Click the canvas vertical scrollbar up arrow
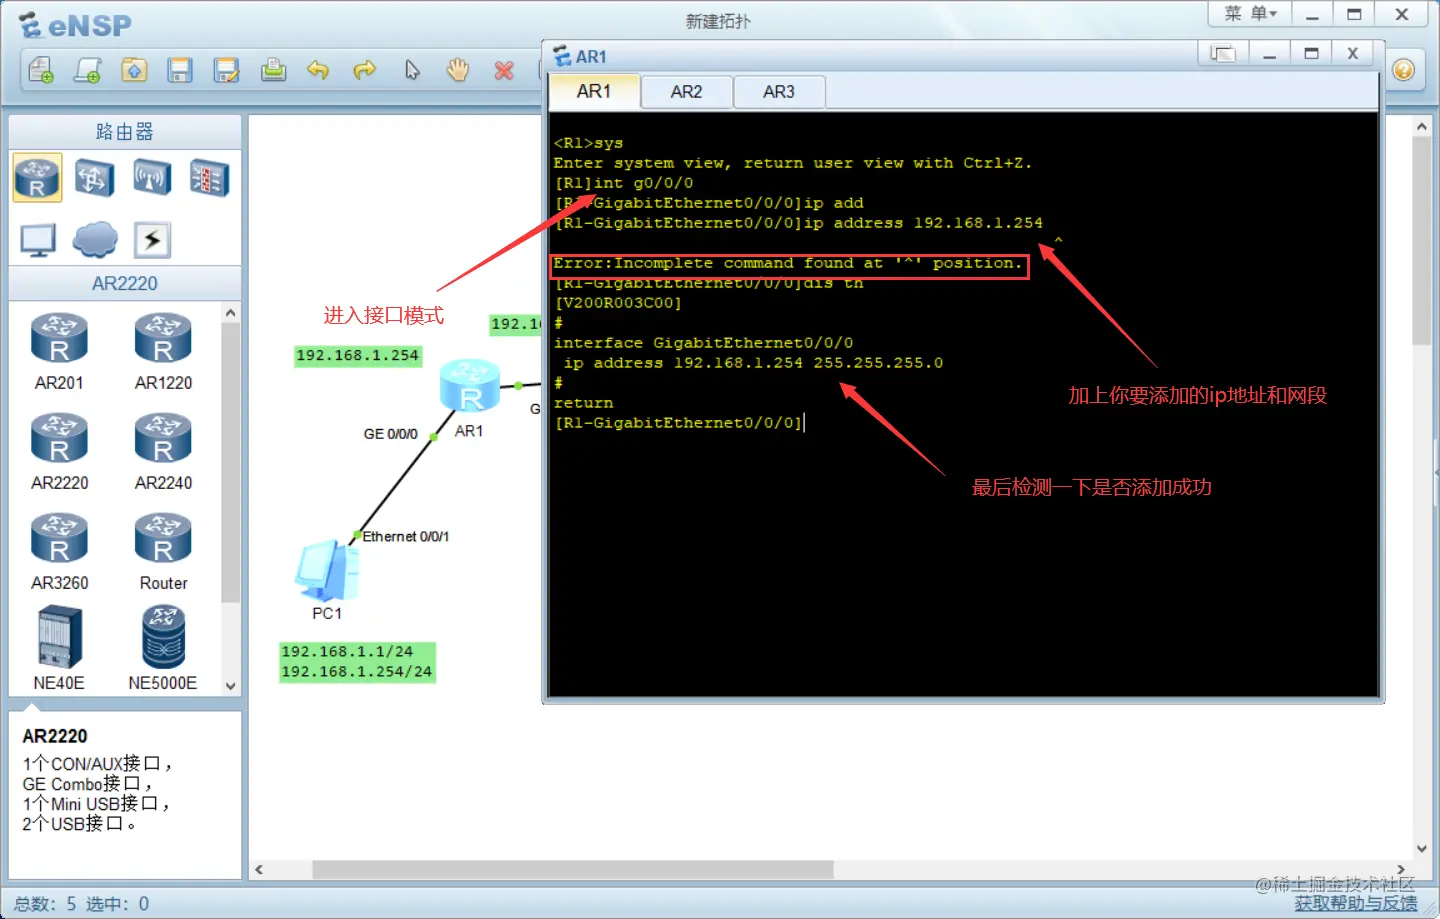Screen dimensions: 1440x919 (1421, 127)
